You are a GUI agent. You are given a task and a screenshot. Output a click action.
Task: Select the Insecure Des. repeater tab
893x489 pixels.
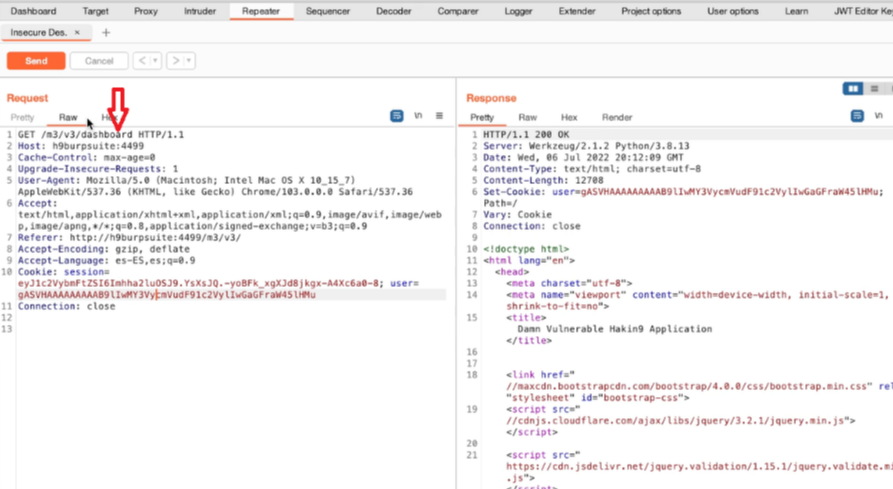(x=38, y=32)
